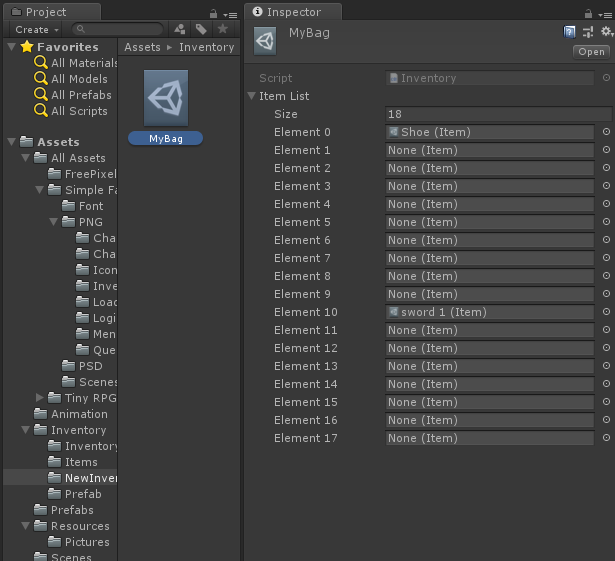This screenshot has width=615, height=561.
Task: Collapse the Resources folder
Action: 26,526
